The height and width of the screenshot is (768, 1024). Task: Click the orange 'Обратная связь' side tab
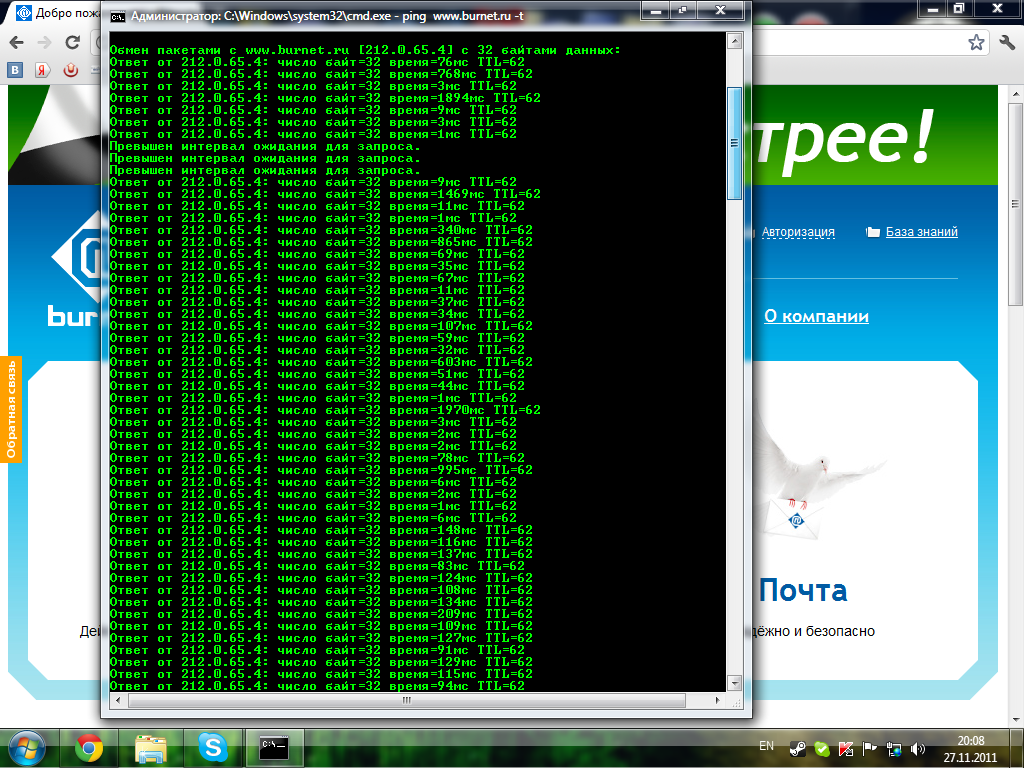coord(11,409)
